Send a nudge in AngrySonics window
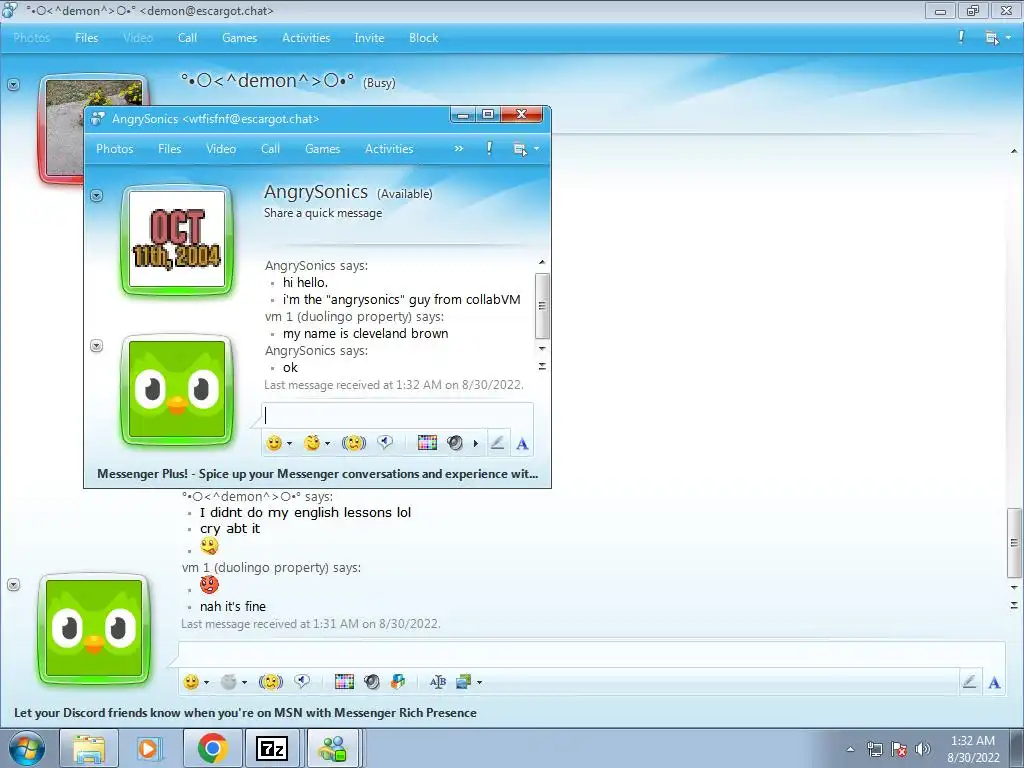This screenshot has height=768, width=1024. click(x=353, y=443)
